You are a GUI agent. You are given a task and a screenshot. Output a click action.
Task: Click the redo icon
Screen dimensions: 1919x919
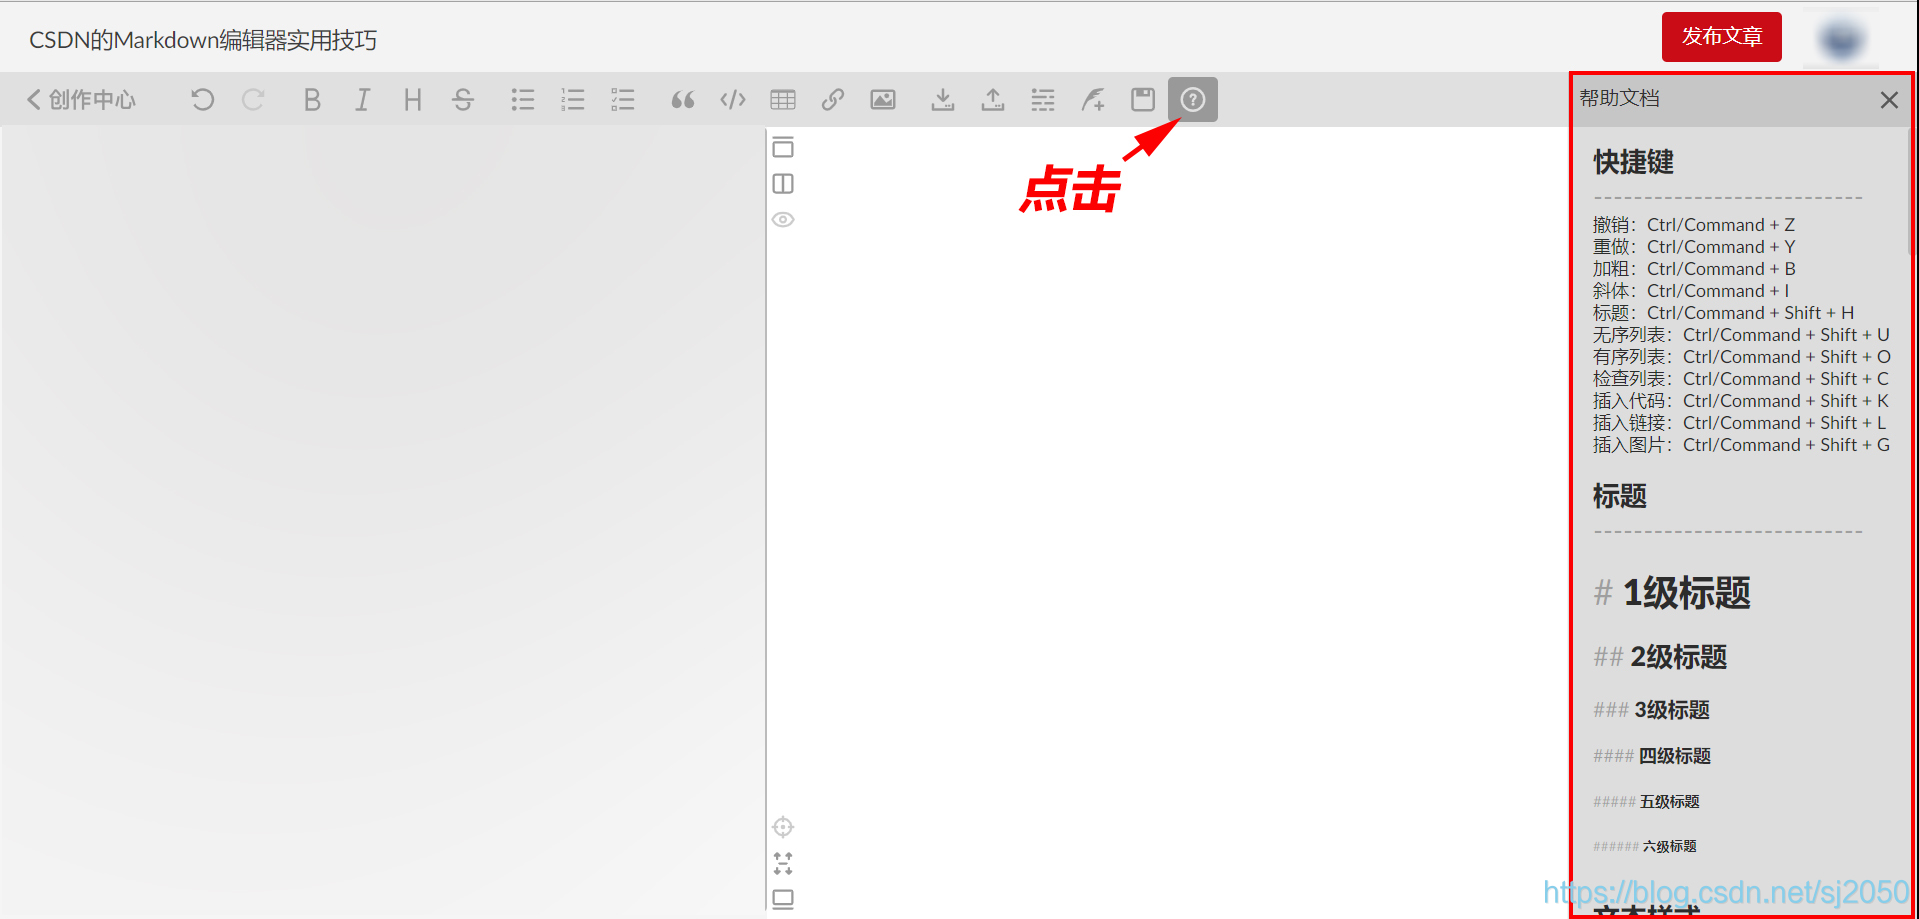click(253, 100)
